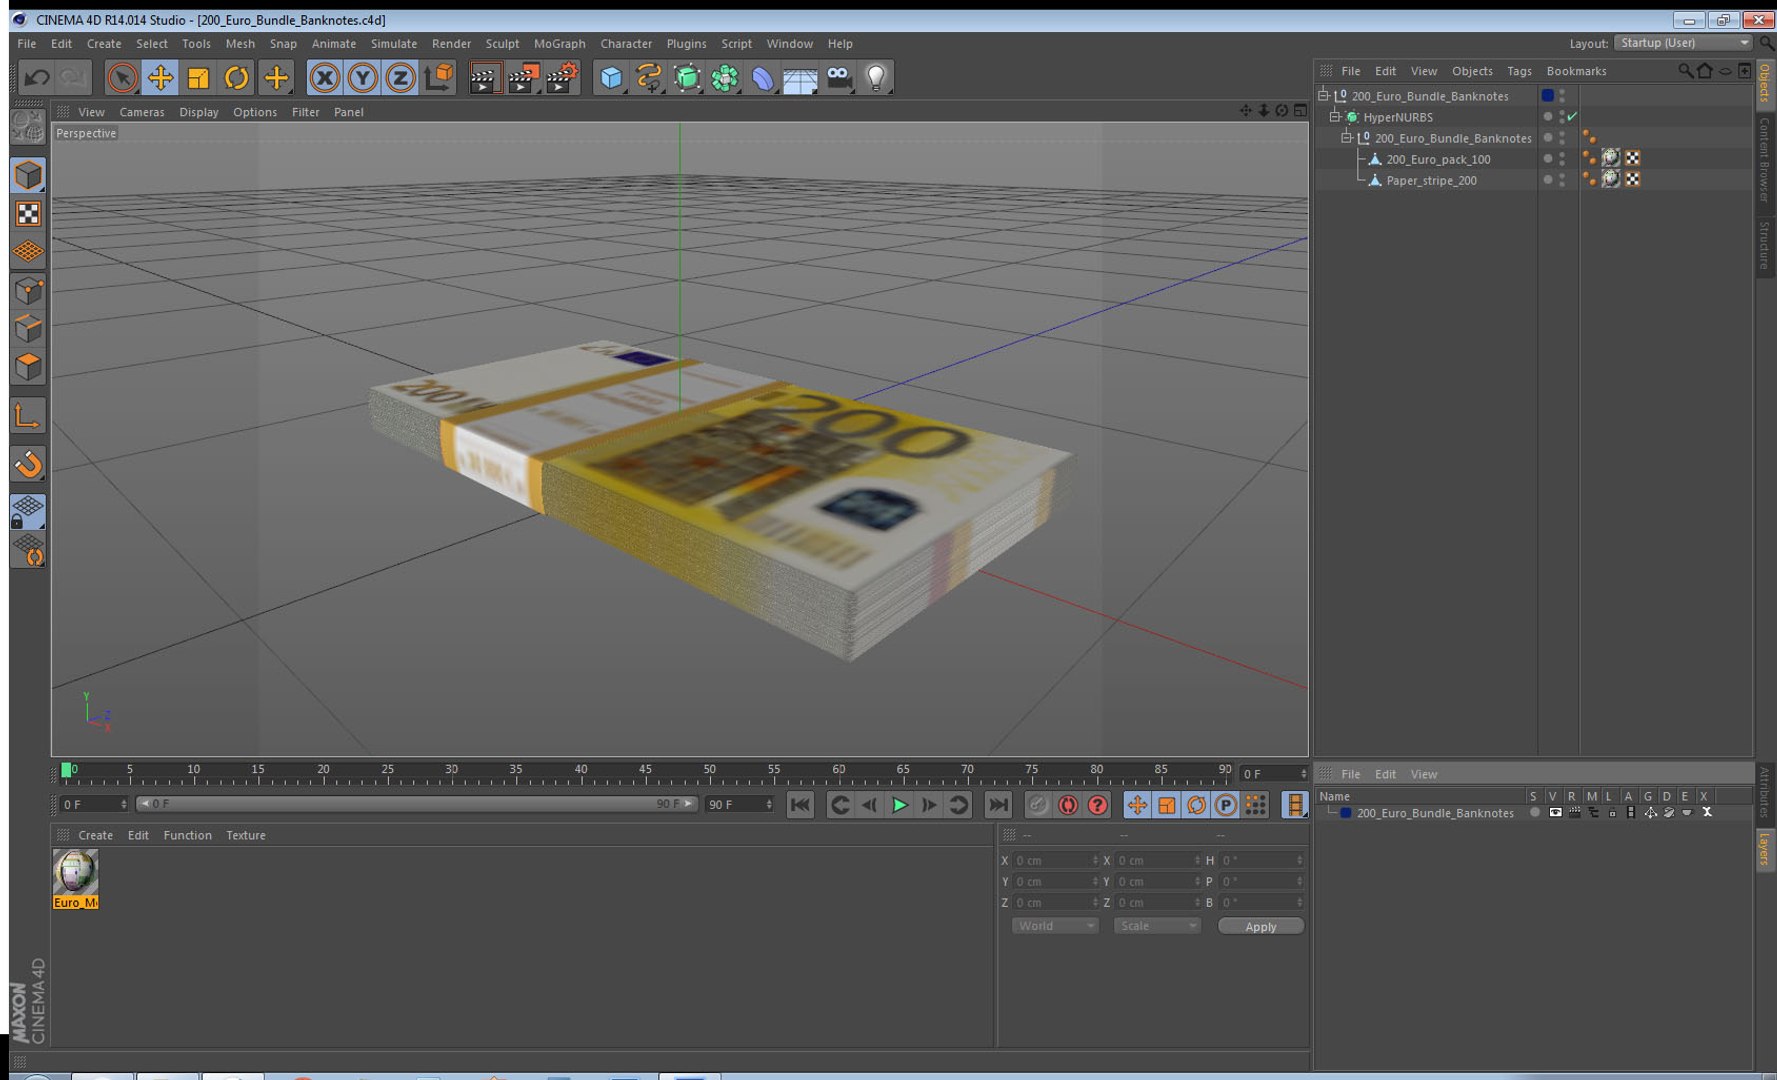
Task: Click Apply in coordinates panel
Action: pyautogui.click(x=1260, y=926)
